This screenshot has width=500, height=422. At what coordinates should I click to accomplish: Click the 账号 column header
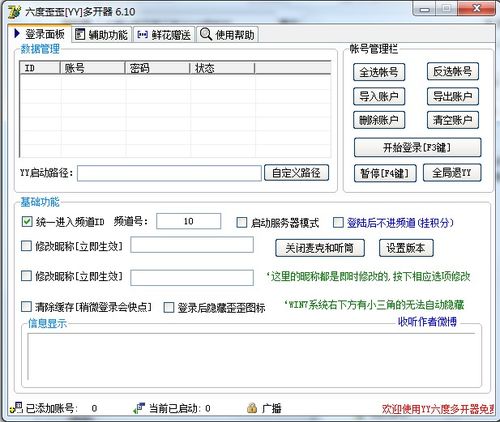[x=93, y=68]
